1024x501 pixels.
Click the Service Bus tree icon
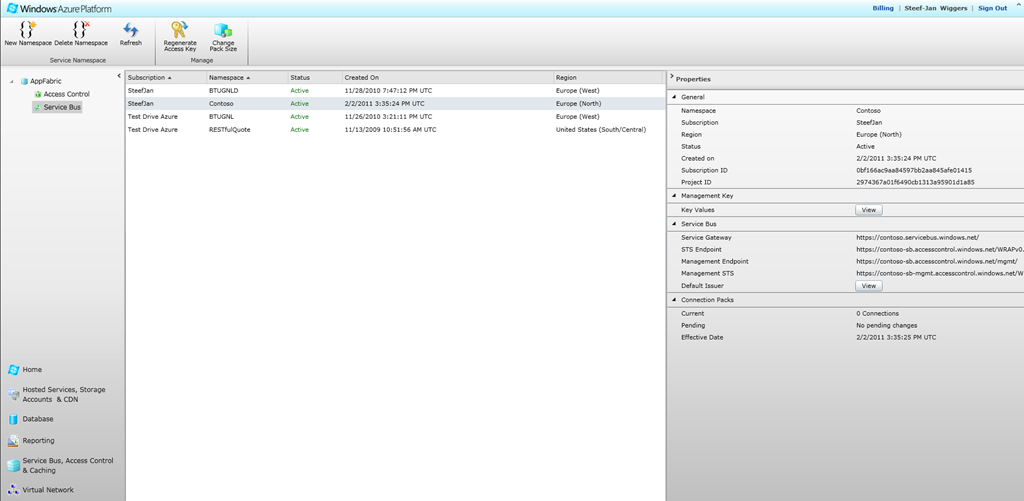[38, 107]
